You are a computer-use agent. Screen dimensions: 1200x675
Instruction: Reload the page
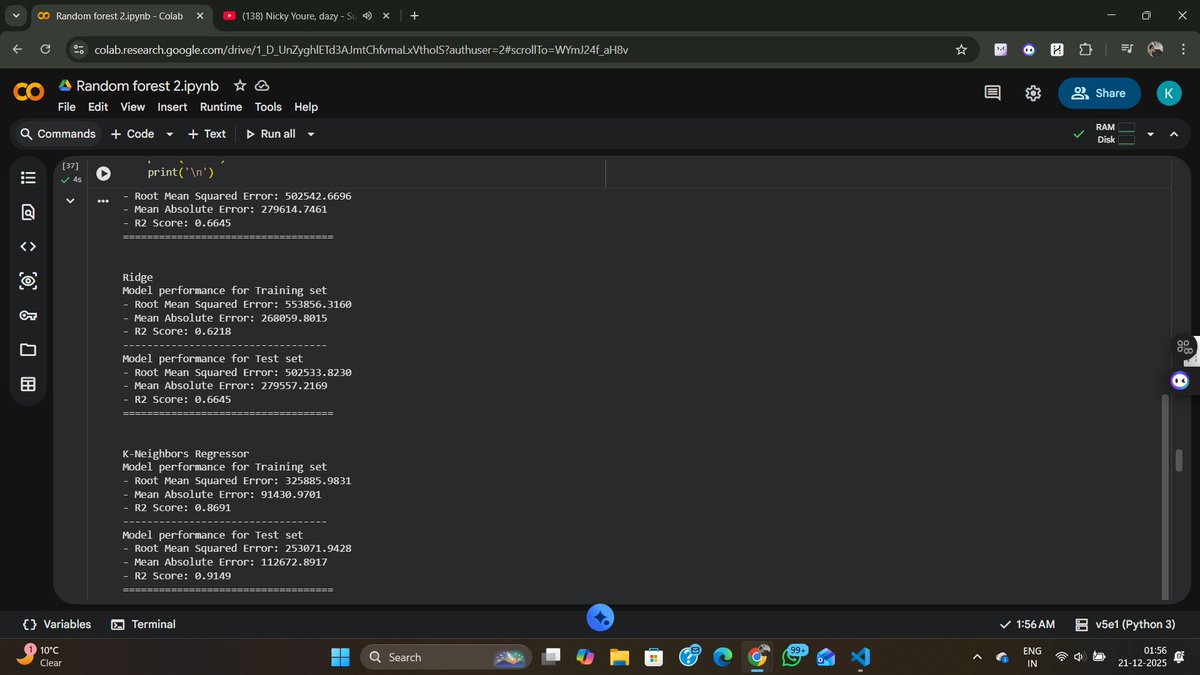click(45, 49)
